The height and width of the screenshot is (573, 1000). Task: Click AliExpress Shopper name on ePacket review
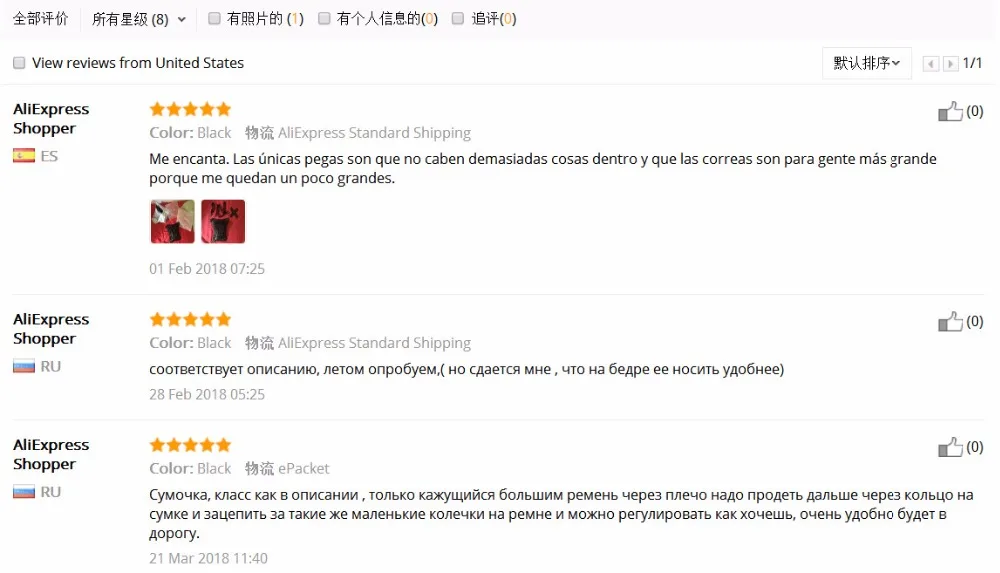tap(51, 454)
